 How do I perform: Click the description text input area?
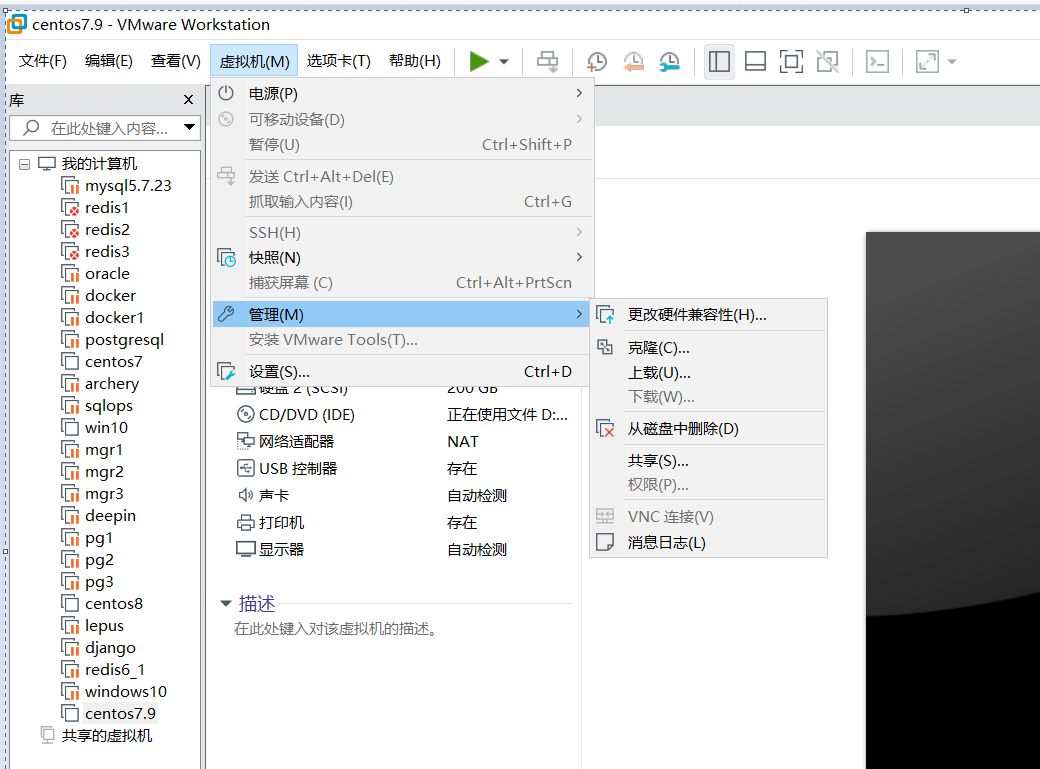[336, 628]
